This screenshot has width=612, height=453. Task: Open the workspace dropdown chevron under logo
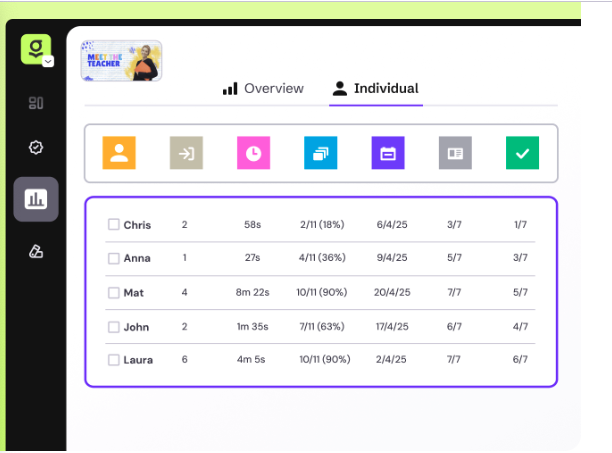[48, 62]
